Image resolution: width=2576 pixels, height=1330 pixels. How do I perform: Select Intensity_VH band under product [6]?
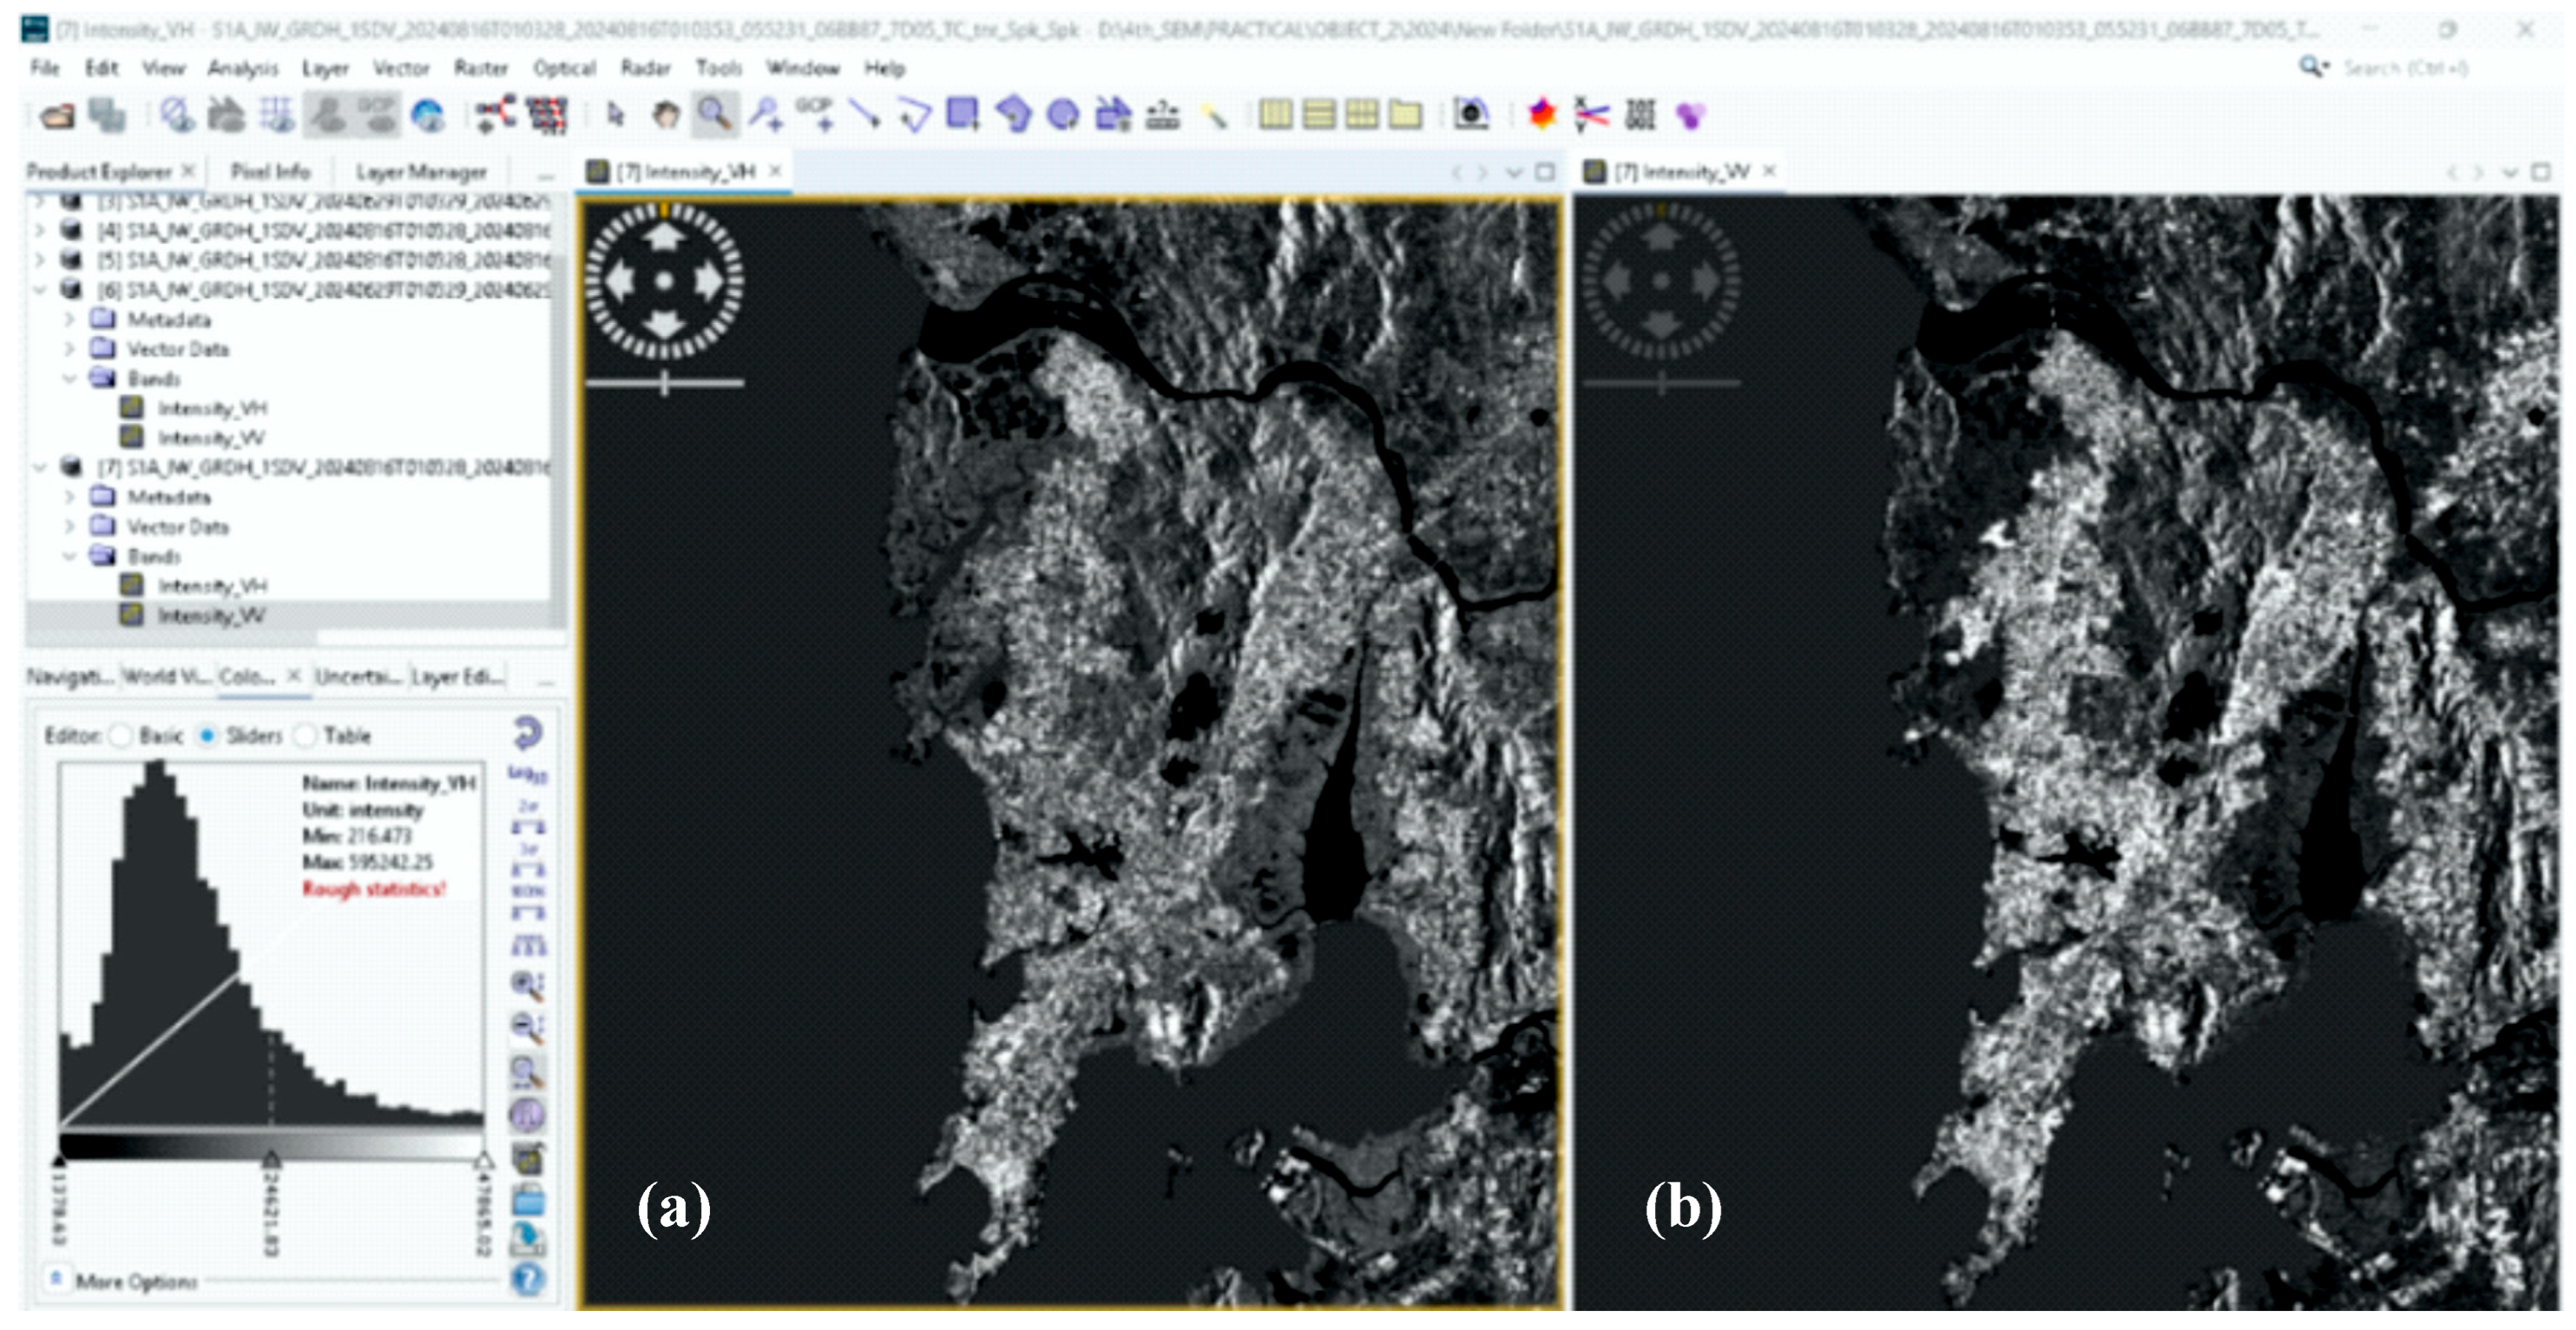(212, 408)
